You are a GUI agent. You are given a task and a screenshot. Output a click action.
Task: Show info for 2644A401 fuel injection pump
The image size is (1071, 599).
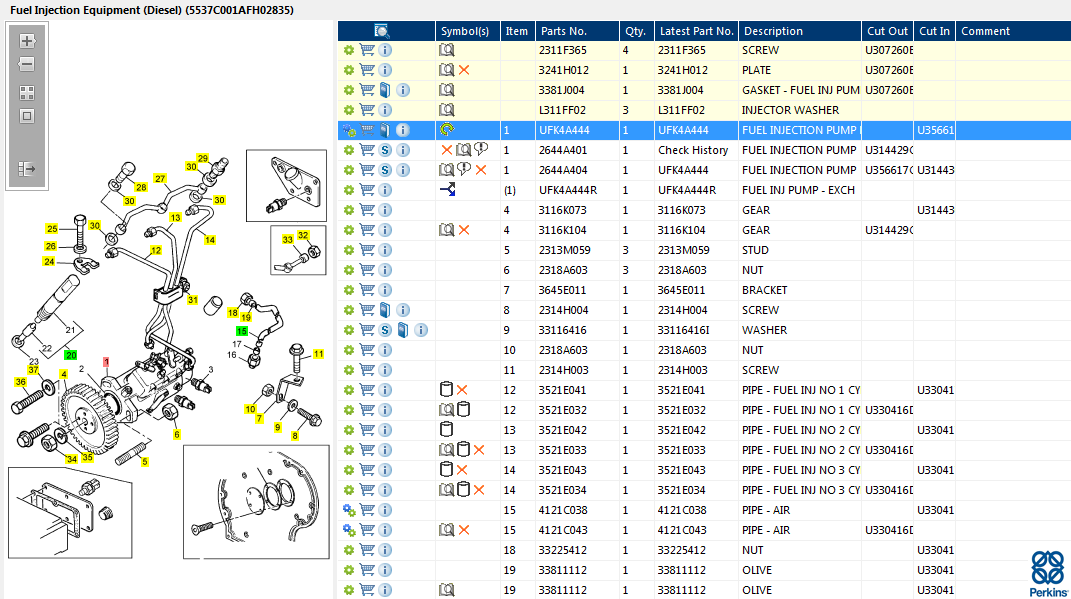tap(403, 150)
